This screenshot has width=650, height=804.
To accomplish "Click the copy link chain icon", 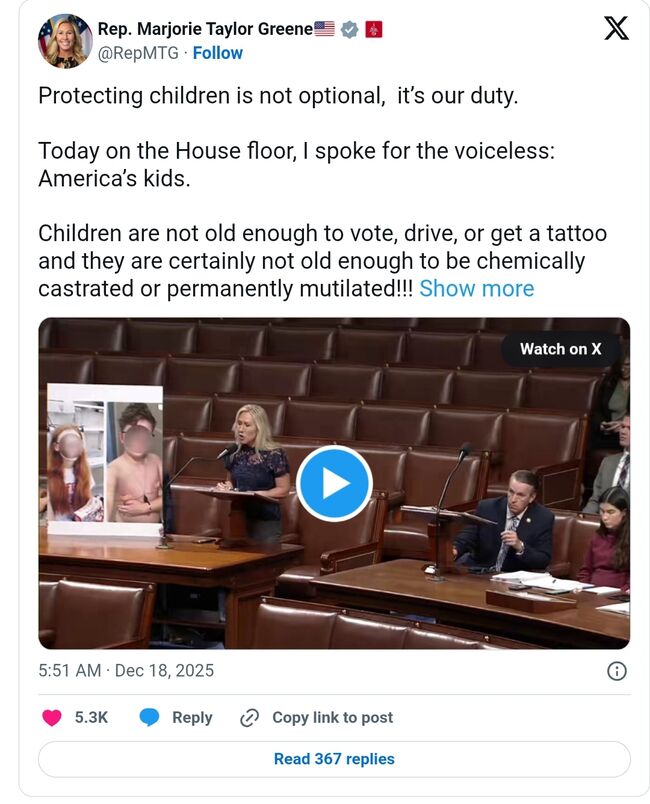I will [250, 717].
